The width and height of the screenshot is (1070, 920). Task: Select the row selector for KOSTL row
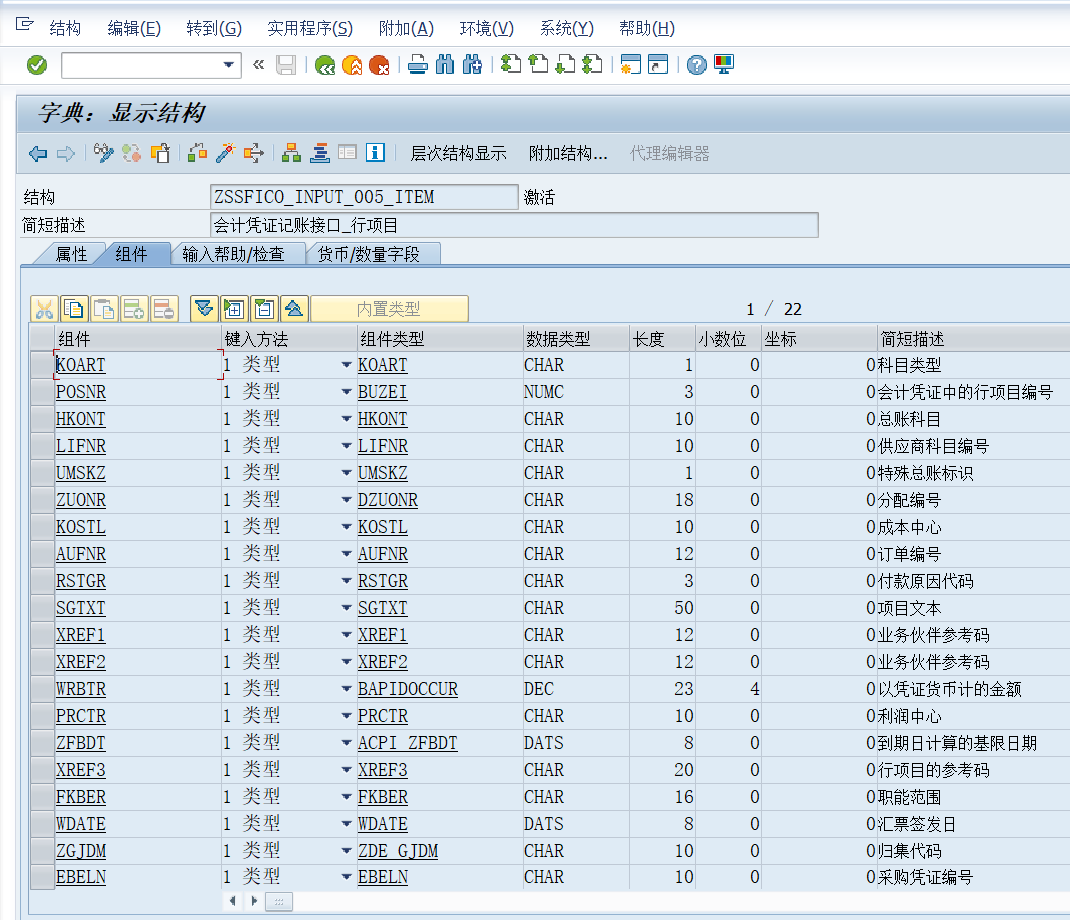point(42,528)
